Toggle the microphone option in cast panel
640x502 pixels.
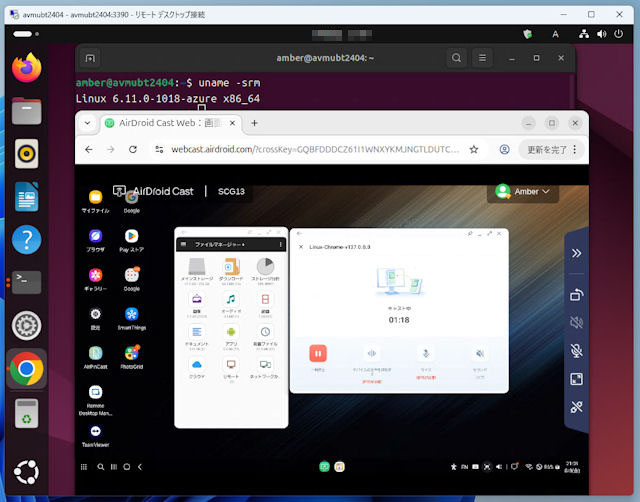pos(426,353)
